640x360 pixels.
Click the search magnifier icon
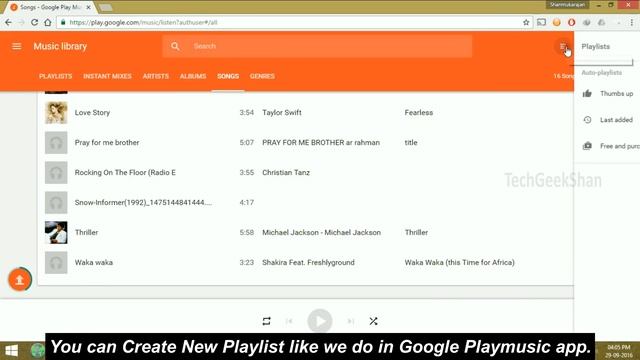pyautogui.click(x=175, y=47)
